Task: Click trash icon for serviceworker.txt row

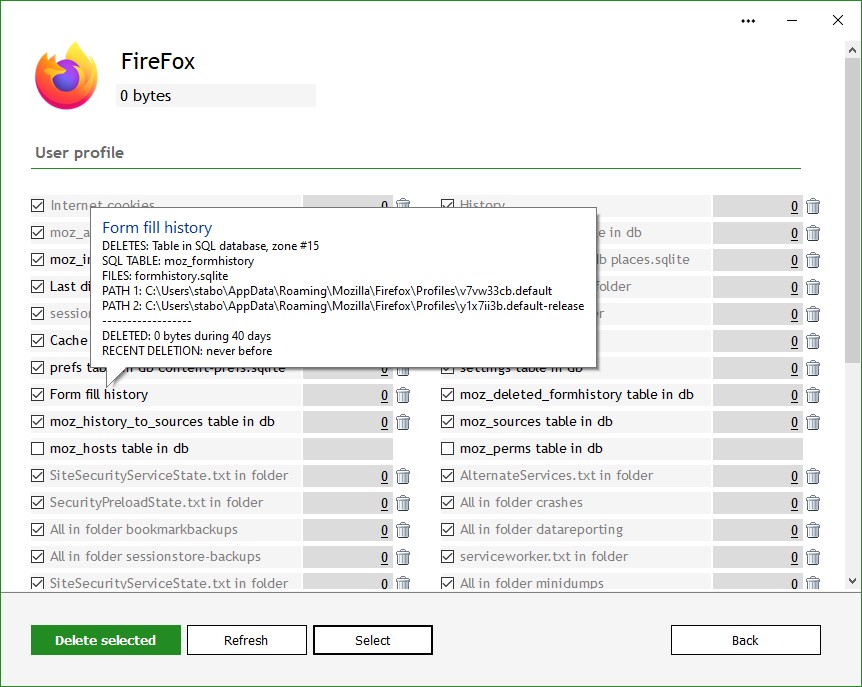Action: pos(813,557)
